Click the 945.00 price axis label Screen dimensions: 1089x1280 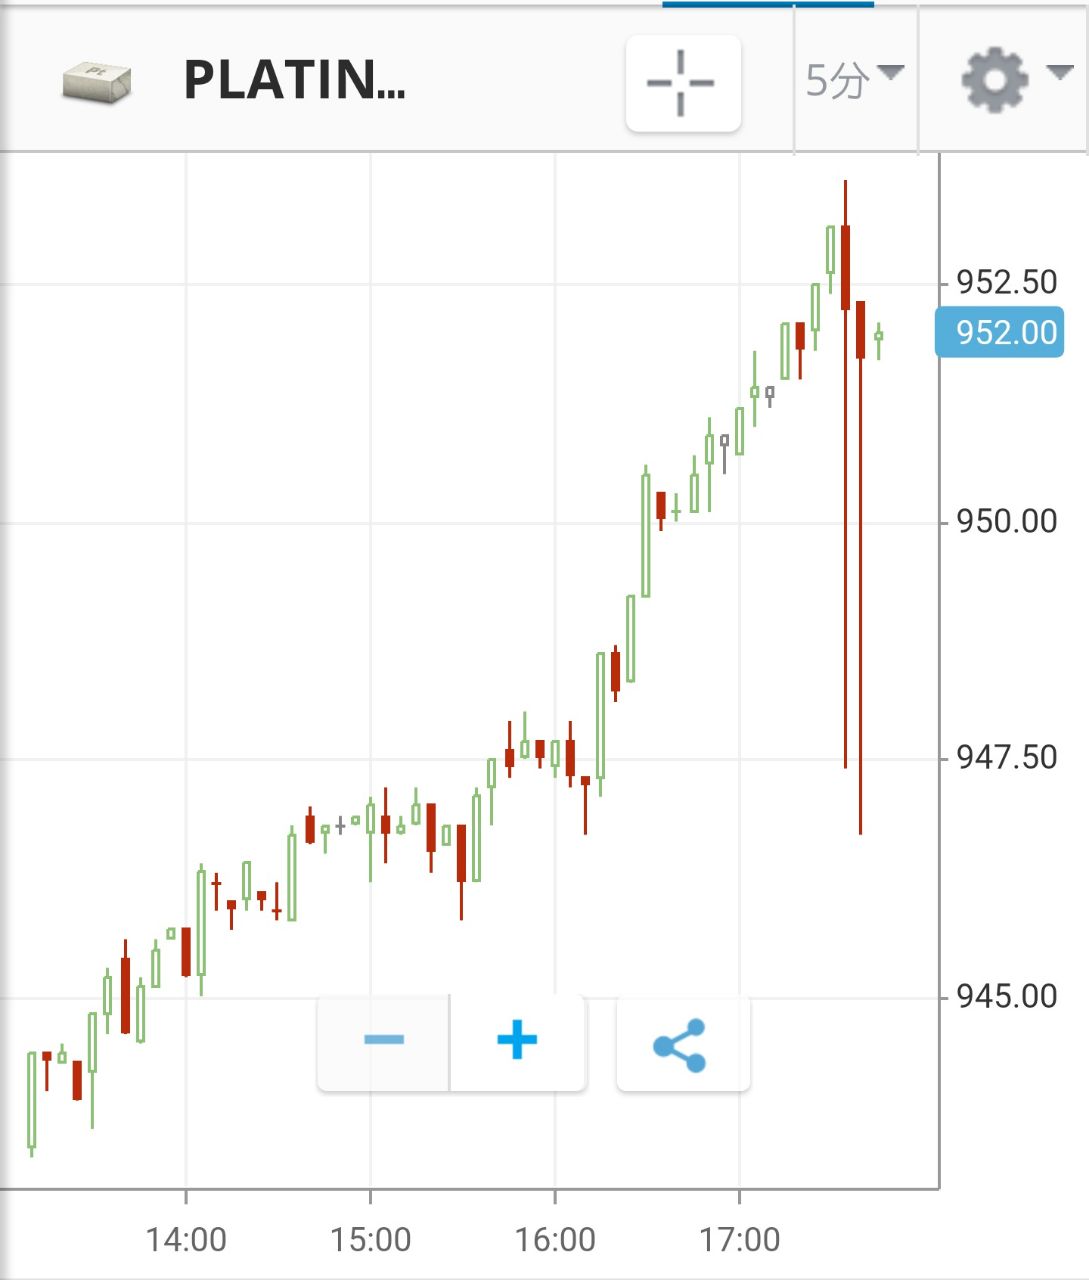1007,996
